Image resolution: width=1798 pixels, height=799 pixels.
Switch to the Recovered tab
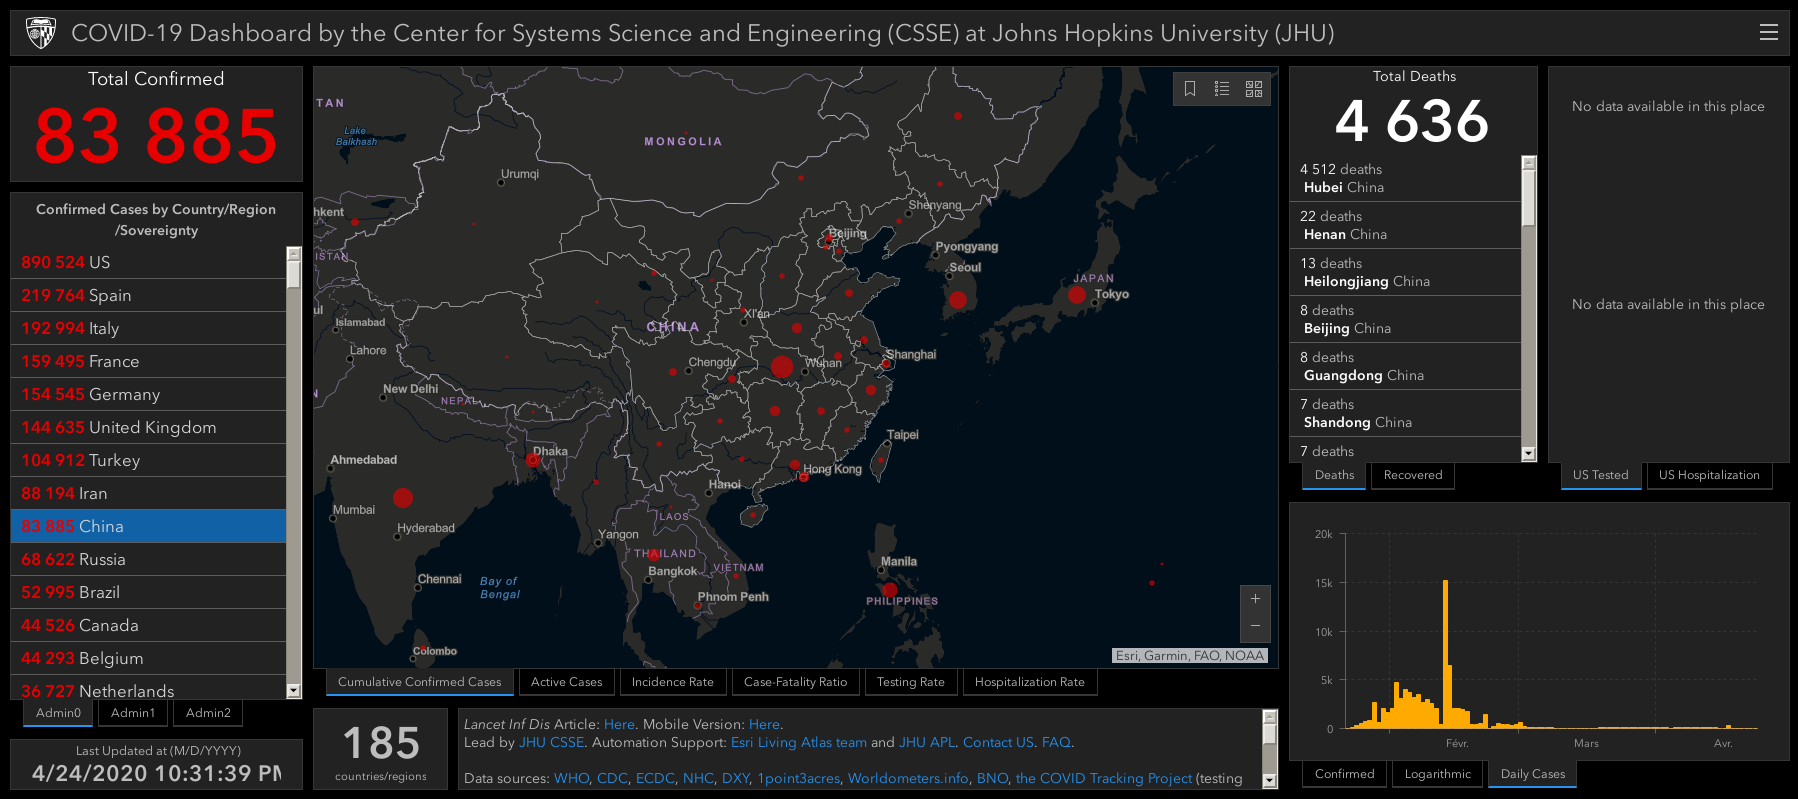pyautogui.click(x=1412, y=475)
